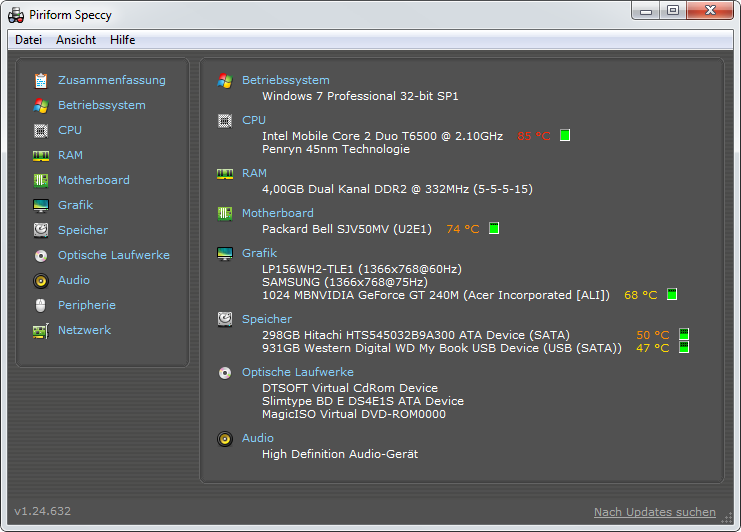The width and height of the screenshot is (741, 532).
Task: Click the Grafik monitor icon in sidebar
Action: [x=41, y=206]
